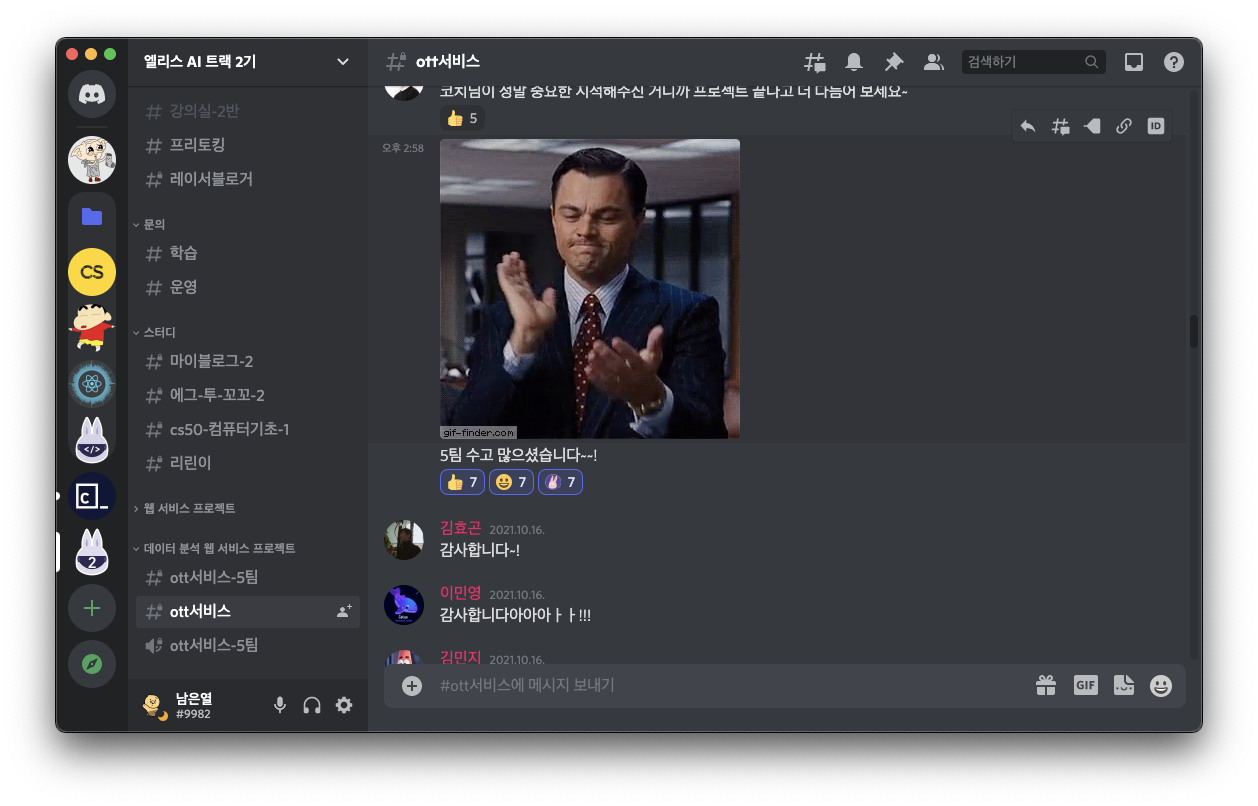Open the 강의실-2반 channel
The image size is (1258, 806).
[247, 111]
